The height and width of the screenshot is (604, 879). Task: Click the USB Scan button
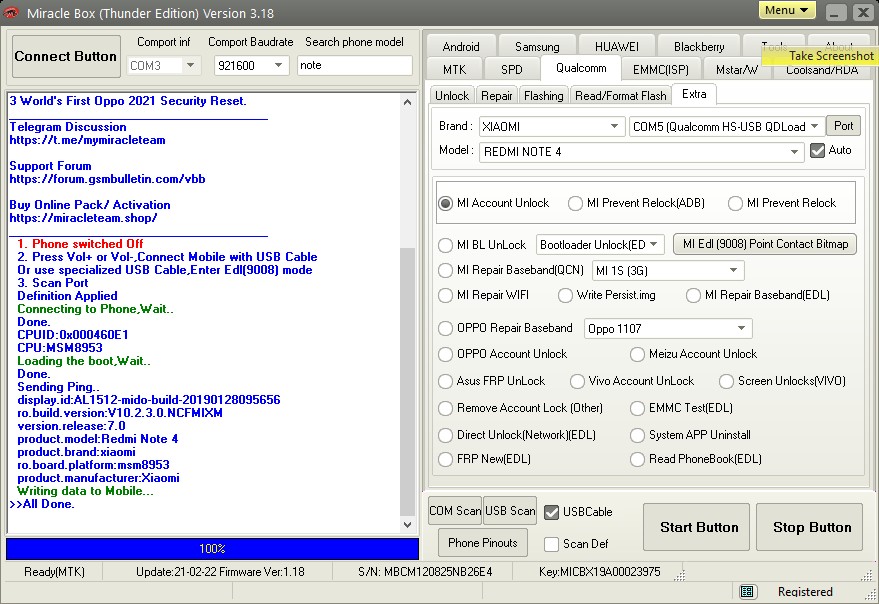(510, 511)
